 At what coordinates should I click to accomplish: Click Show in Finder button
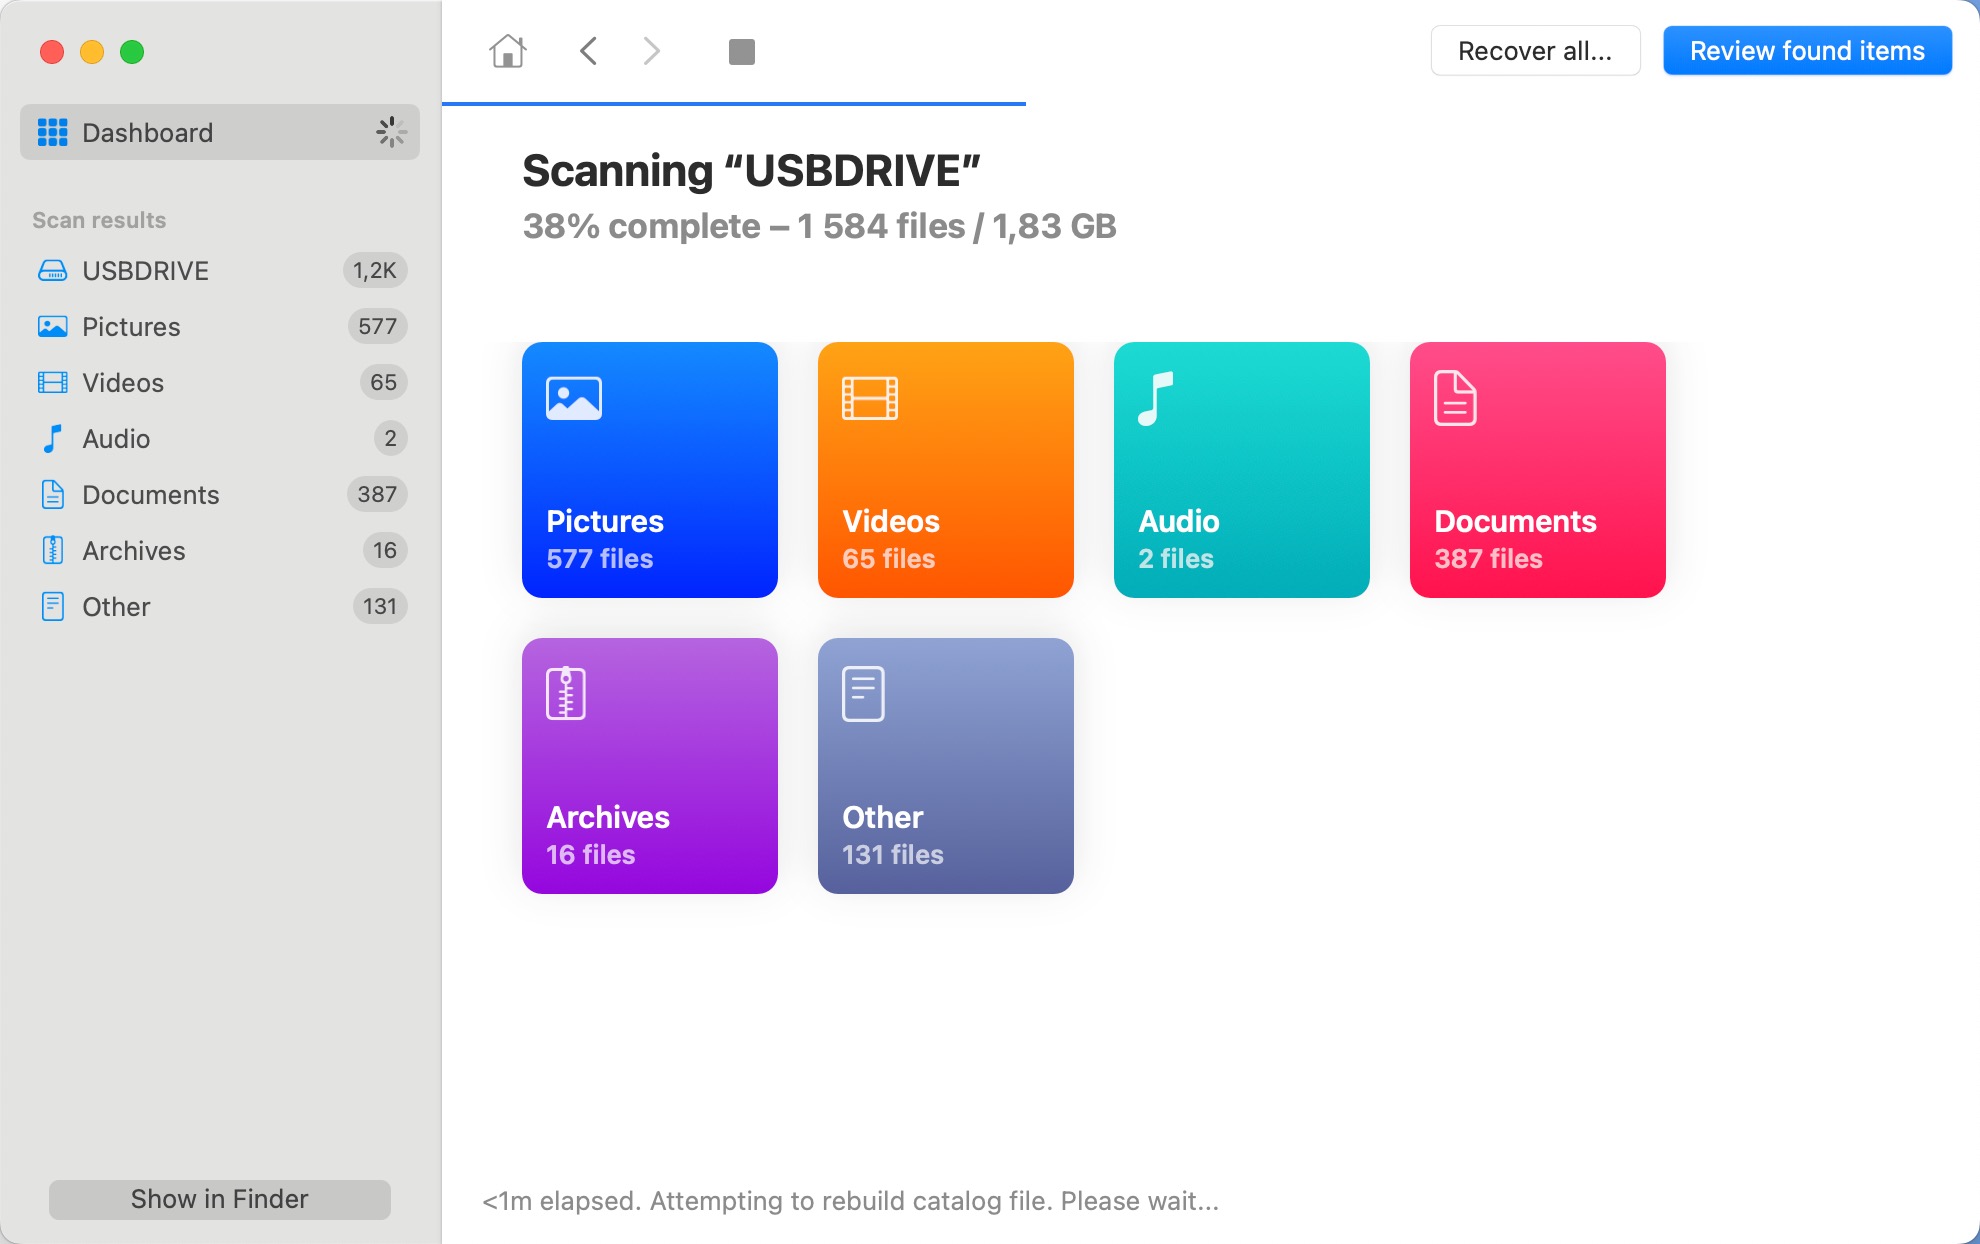click(220, 1199)
